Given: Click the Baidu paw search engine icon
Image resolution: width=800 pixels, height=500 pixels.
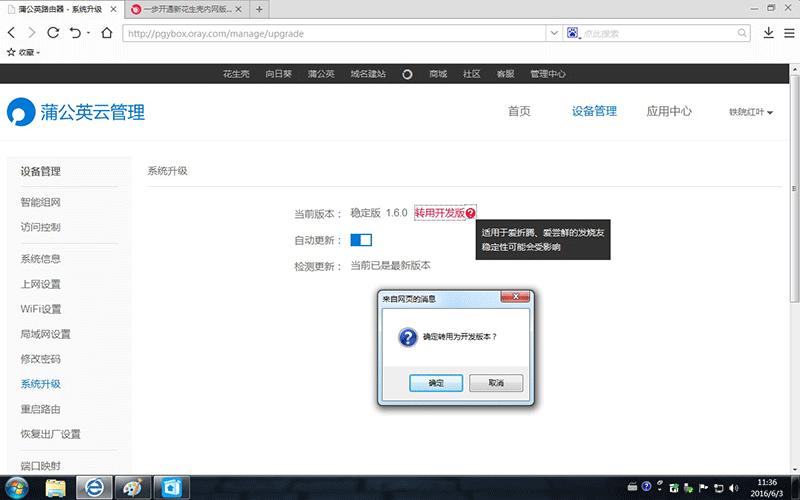Looking at the screenshot, I should (573, 34).
